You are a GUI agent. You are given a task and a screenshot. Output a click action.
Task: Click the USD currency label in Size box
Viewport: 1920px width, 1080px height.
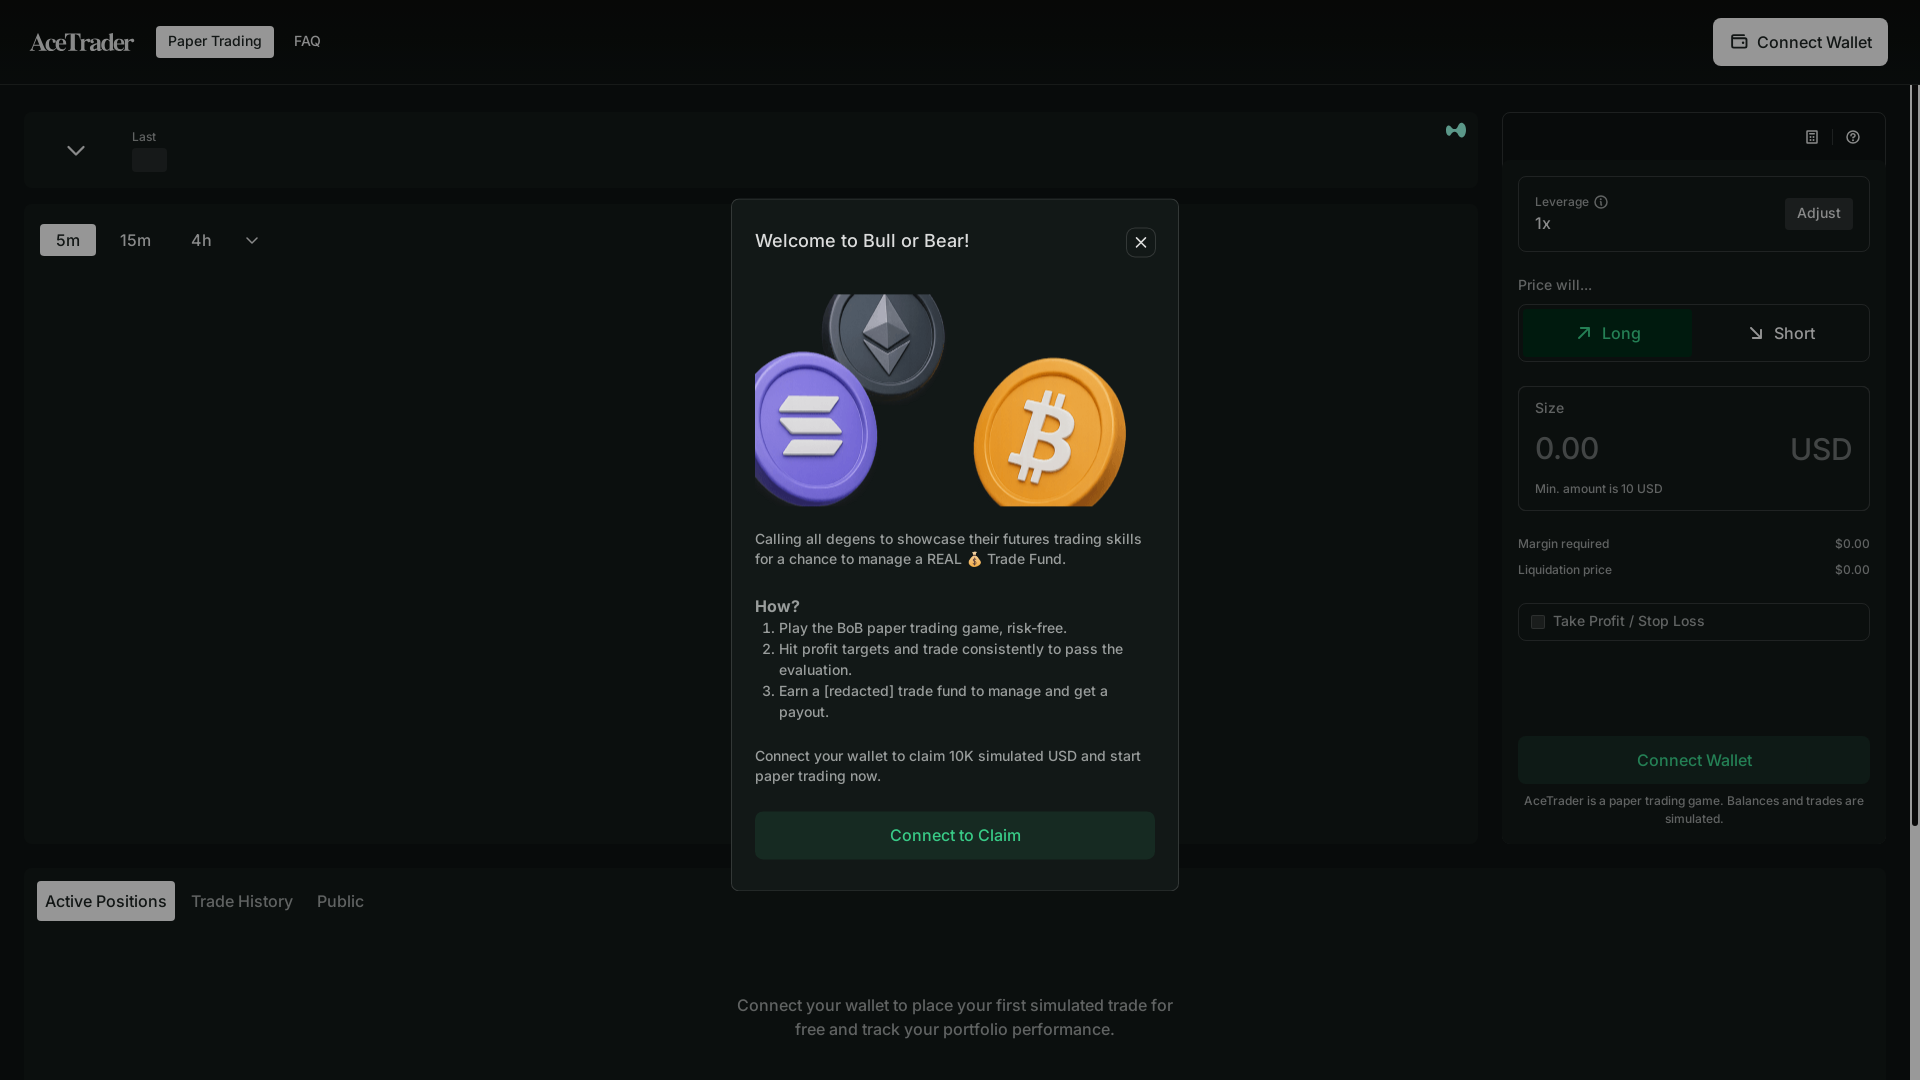point(1820,449)
